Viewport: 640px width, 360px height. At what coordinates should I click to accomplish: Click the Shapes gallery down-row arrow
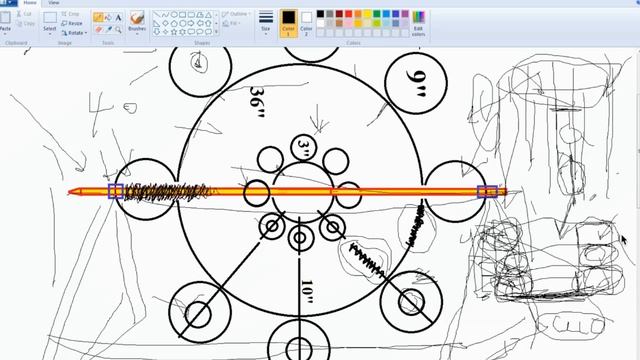point(216,23)
